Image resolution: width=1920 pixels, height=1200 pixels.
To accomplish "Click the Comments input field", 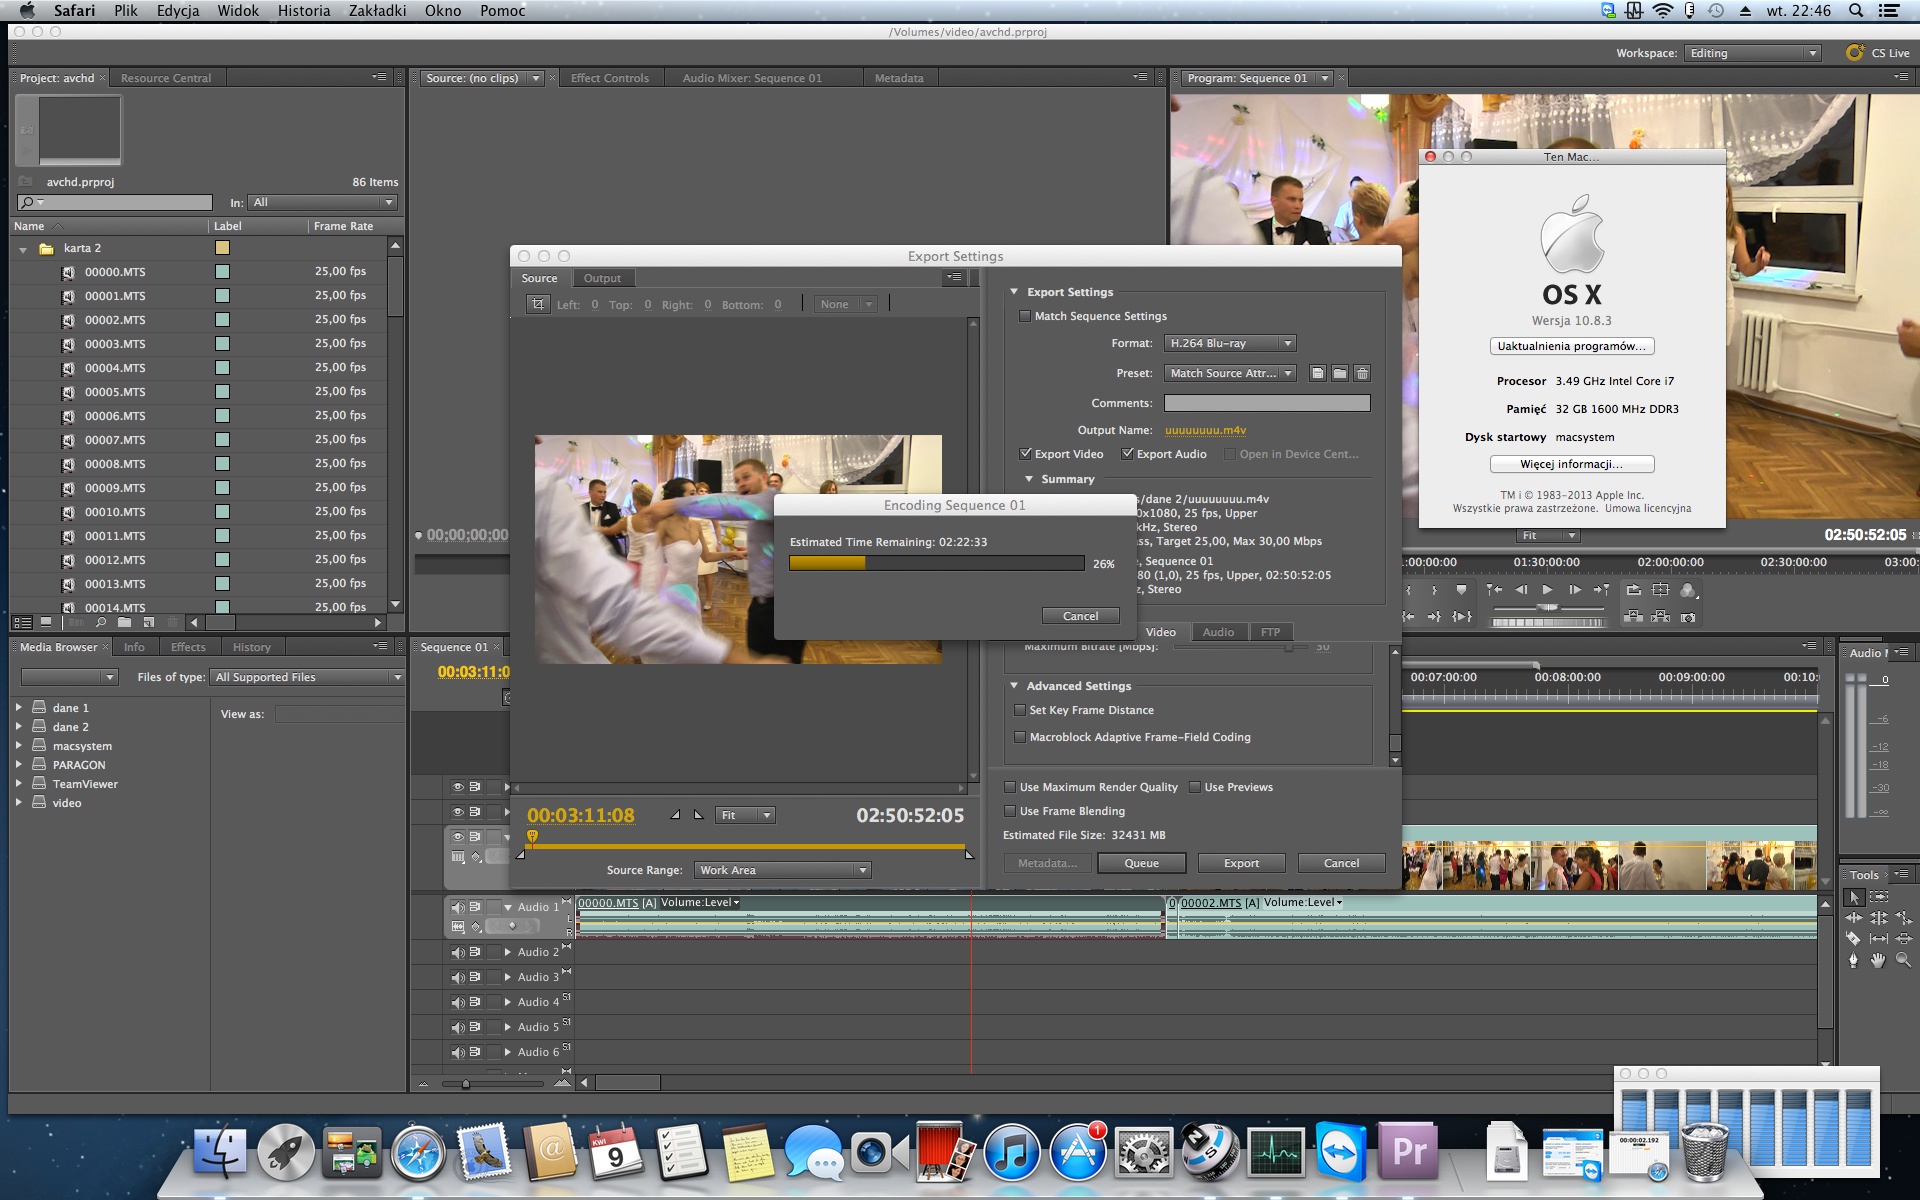I will (x=1267, y=403).
